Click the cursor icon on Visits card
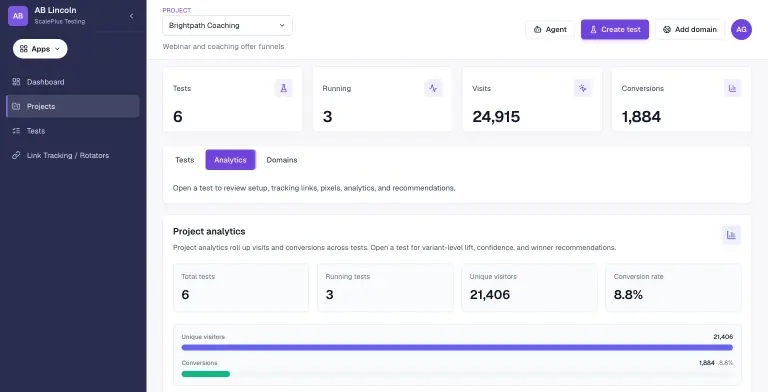768x392 pixels. pos(583,88)
